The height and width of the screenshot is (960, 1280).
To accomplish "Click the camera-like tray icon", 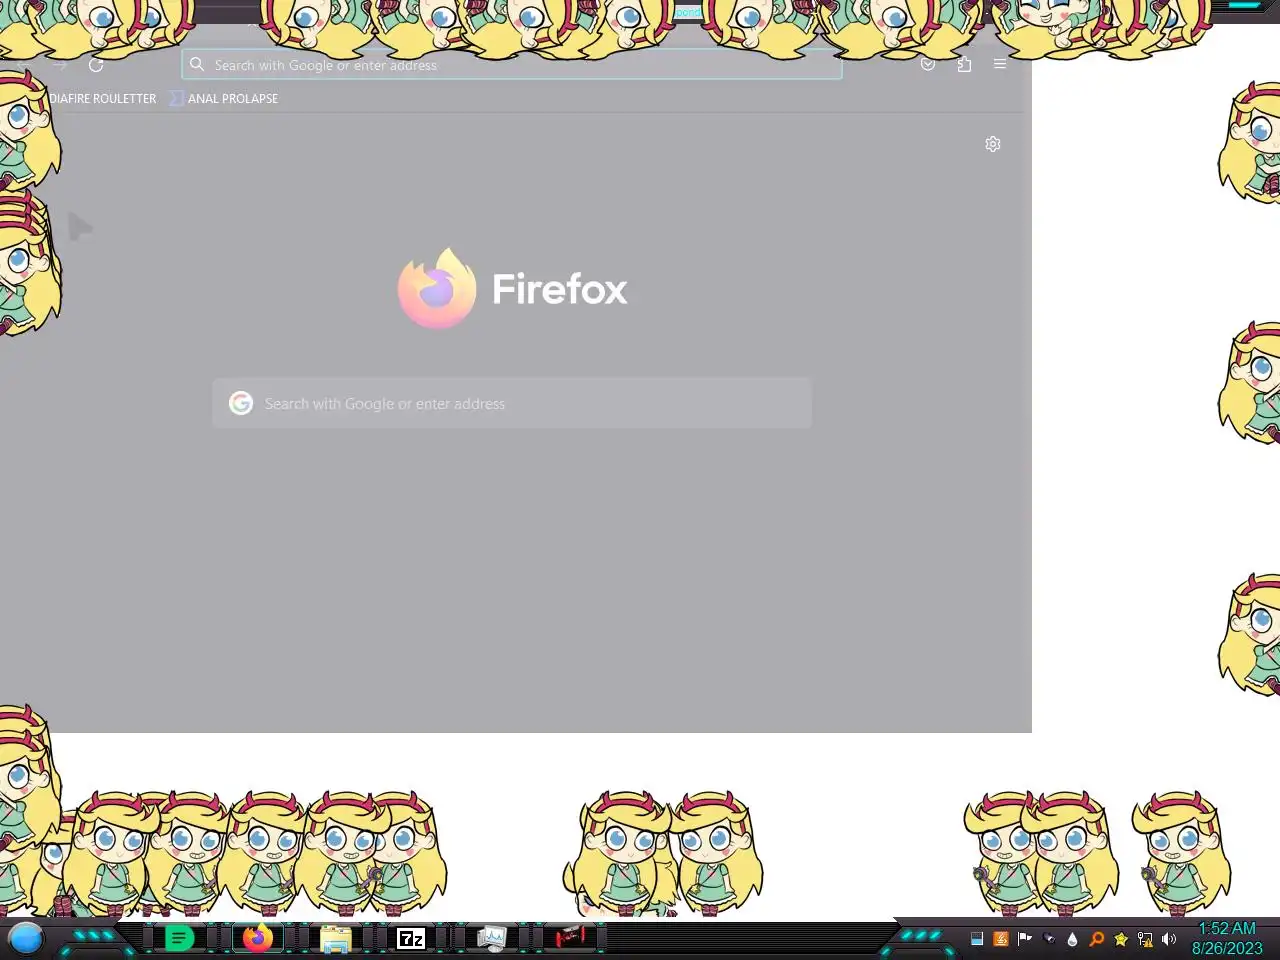I will tap(1049, 939).
